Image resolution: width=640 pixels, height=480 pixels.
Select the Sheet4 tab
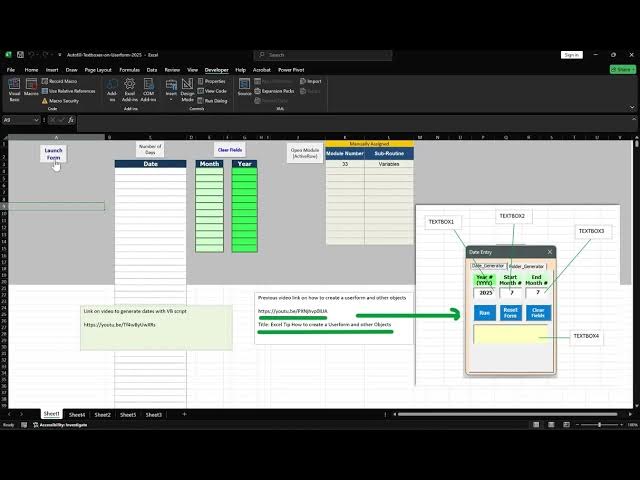pos(77,415)
